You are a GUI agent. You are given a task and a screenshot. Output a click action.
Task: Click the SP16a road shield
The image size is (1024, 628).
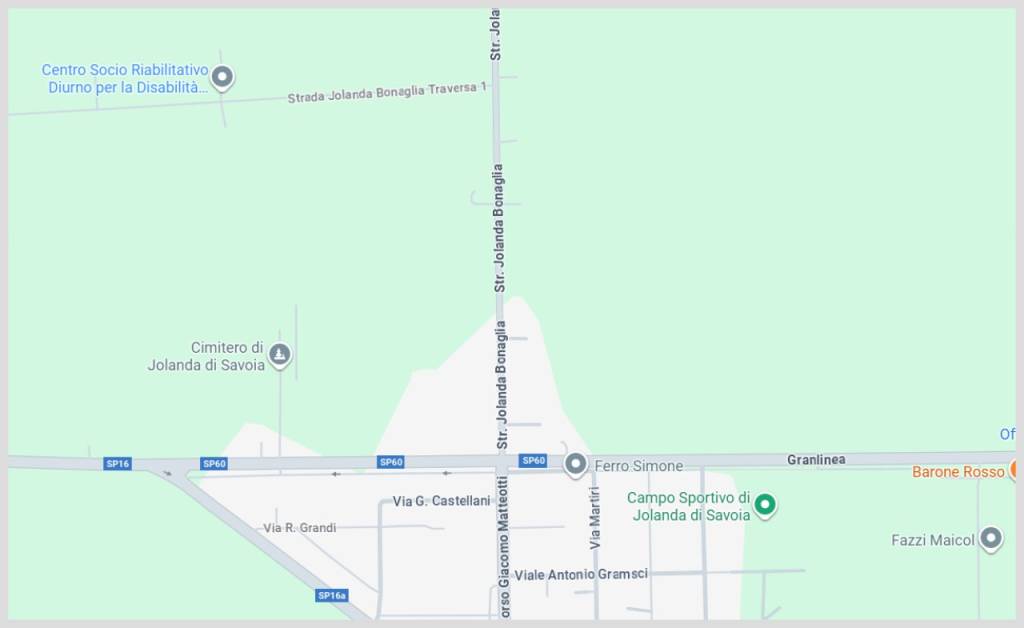332,595
